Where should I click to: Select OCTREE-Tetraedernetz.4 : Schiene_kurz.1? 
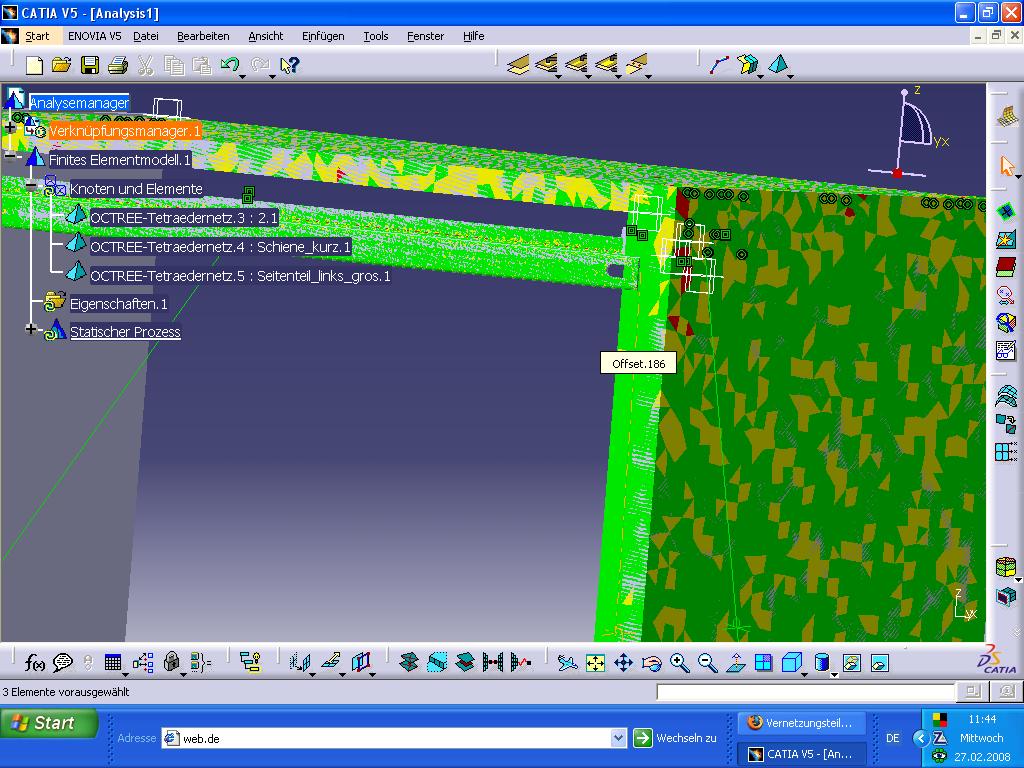pyautogui.click(x=220, y=247)
